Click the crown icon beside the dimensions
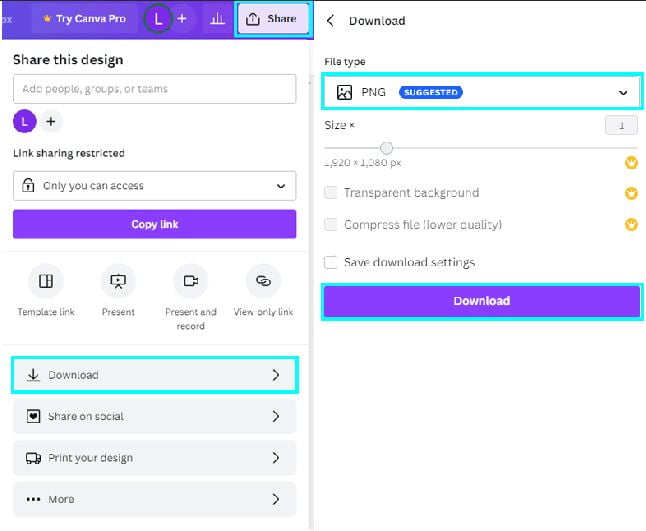Screen dimensions: 646x531 tap(631, 163)
